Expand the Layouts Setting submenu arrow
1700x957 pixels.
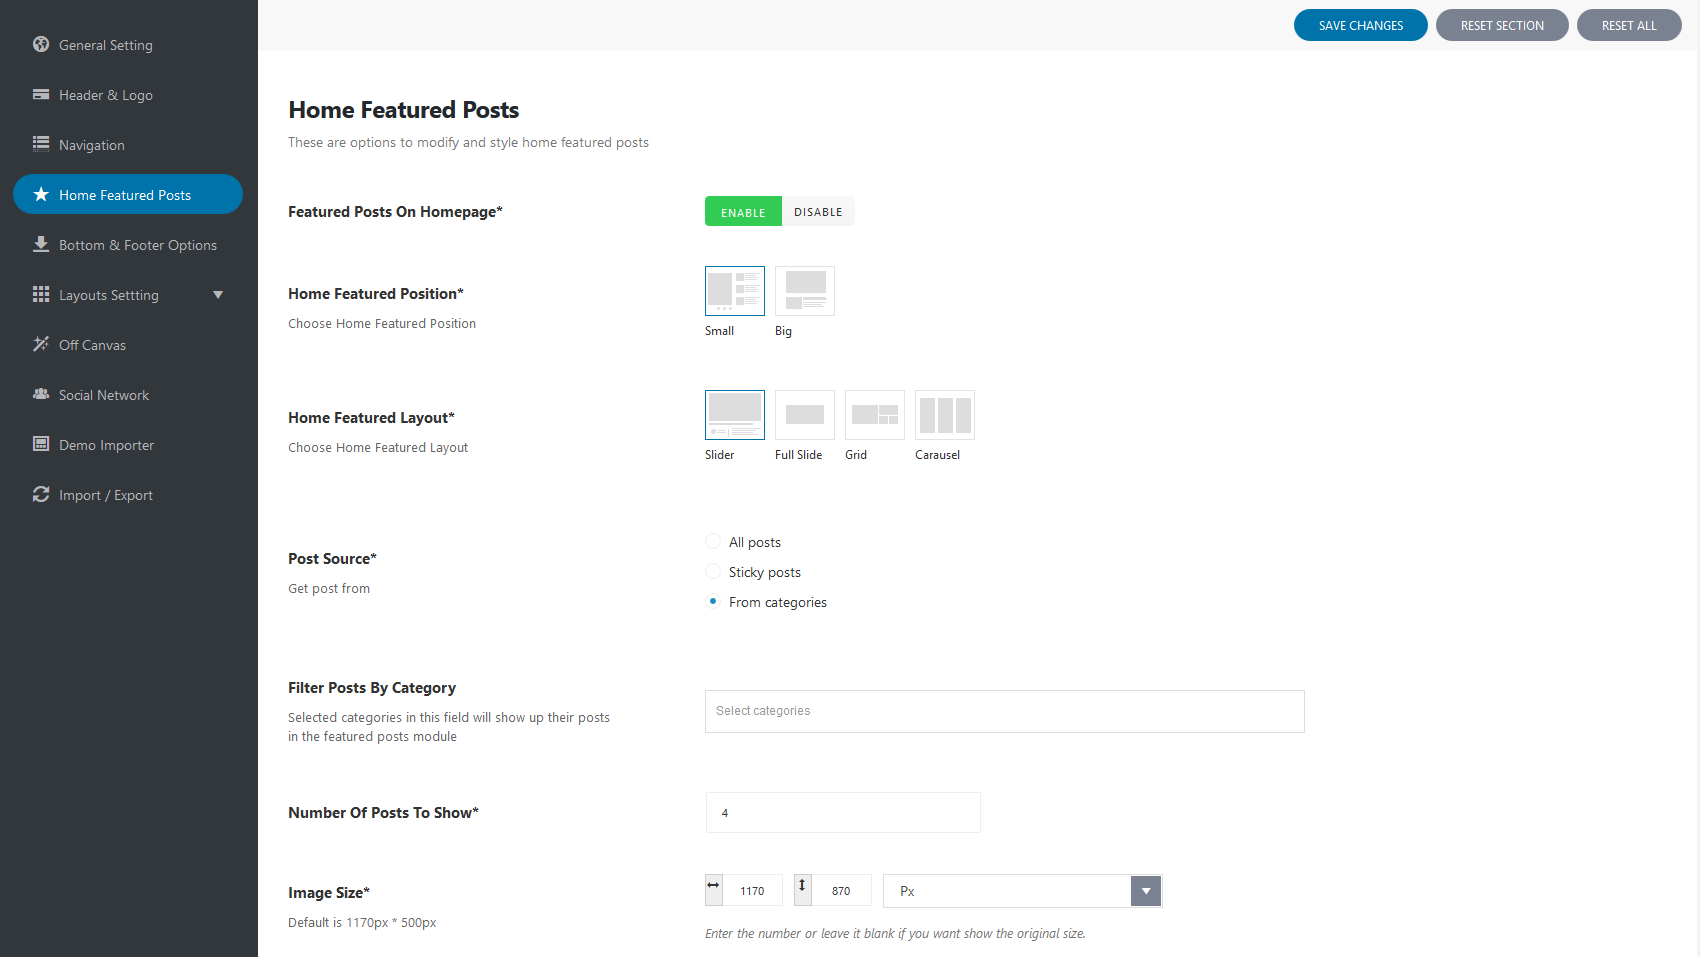coord(218,295)
